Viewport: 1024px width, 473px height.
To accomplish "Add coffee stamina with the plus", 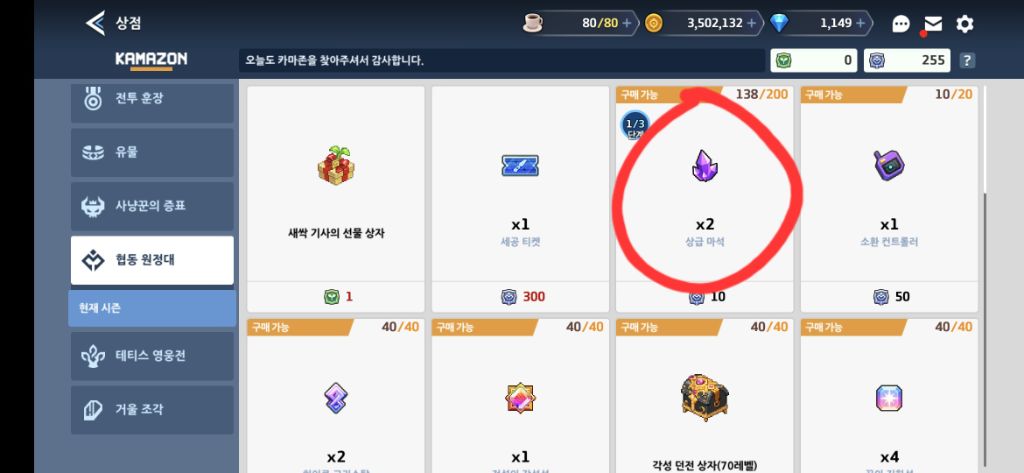I will click(627, 24).
